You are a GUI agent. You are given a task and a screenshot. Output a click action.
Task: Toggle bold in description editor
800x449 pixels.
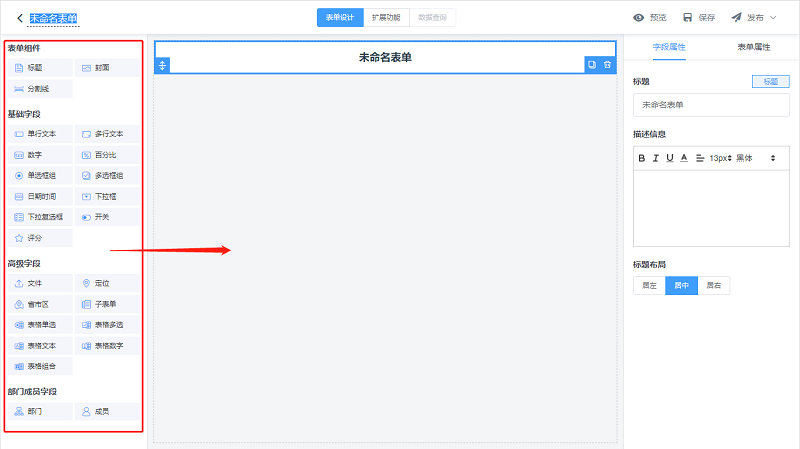642,158
